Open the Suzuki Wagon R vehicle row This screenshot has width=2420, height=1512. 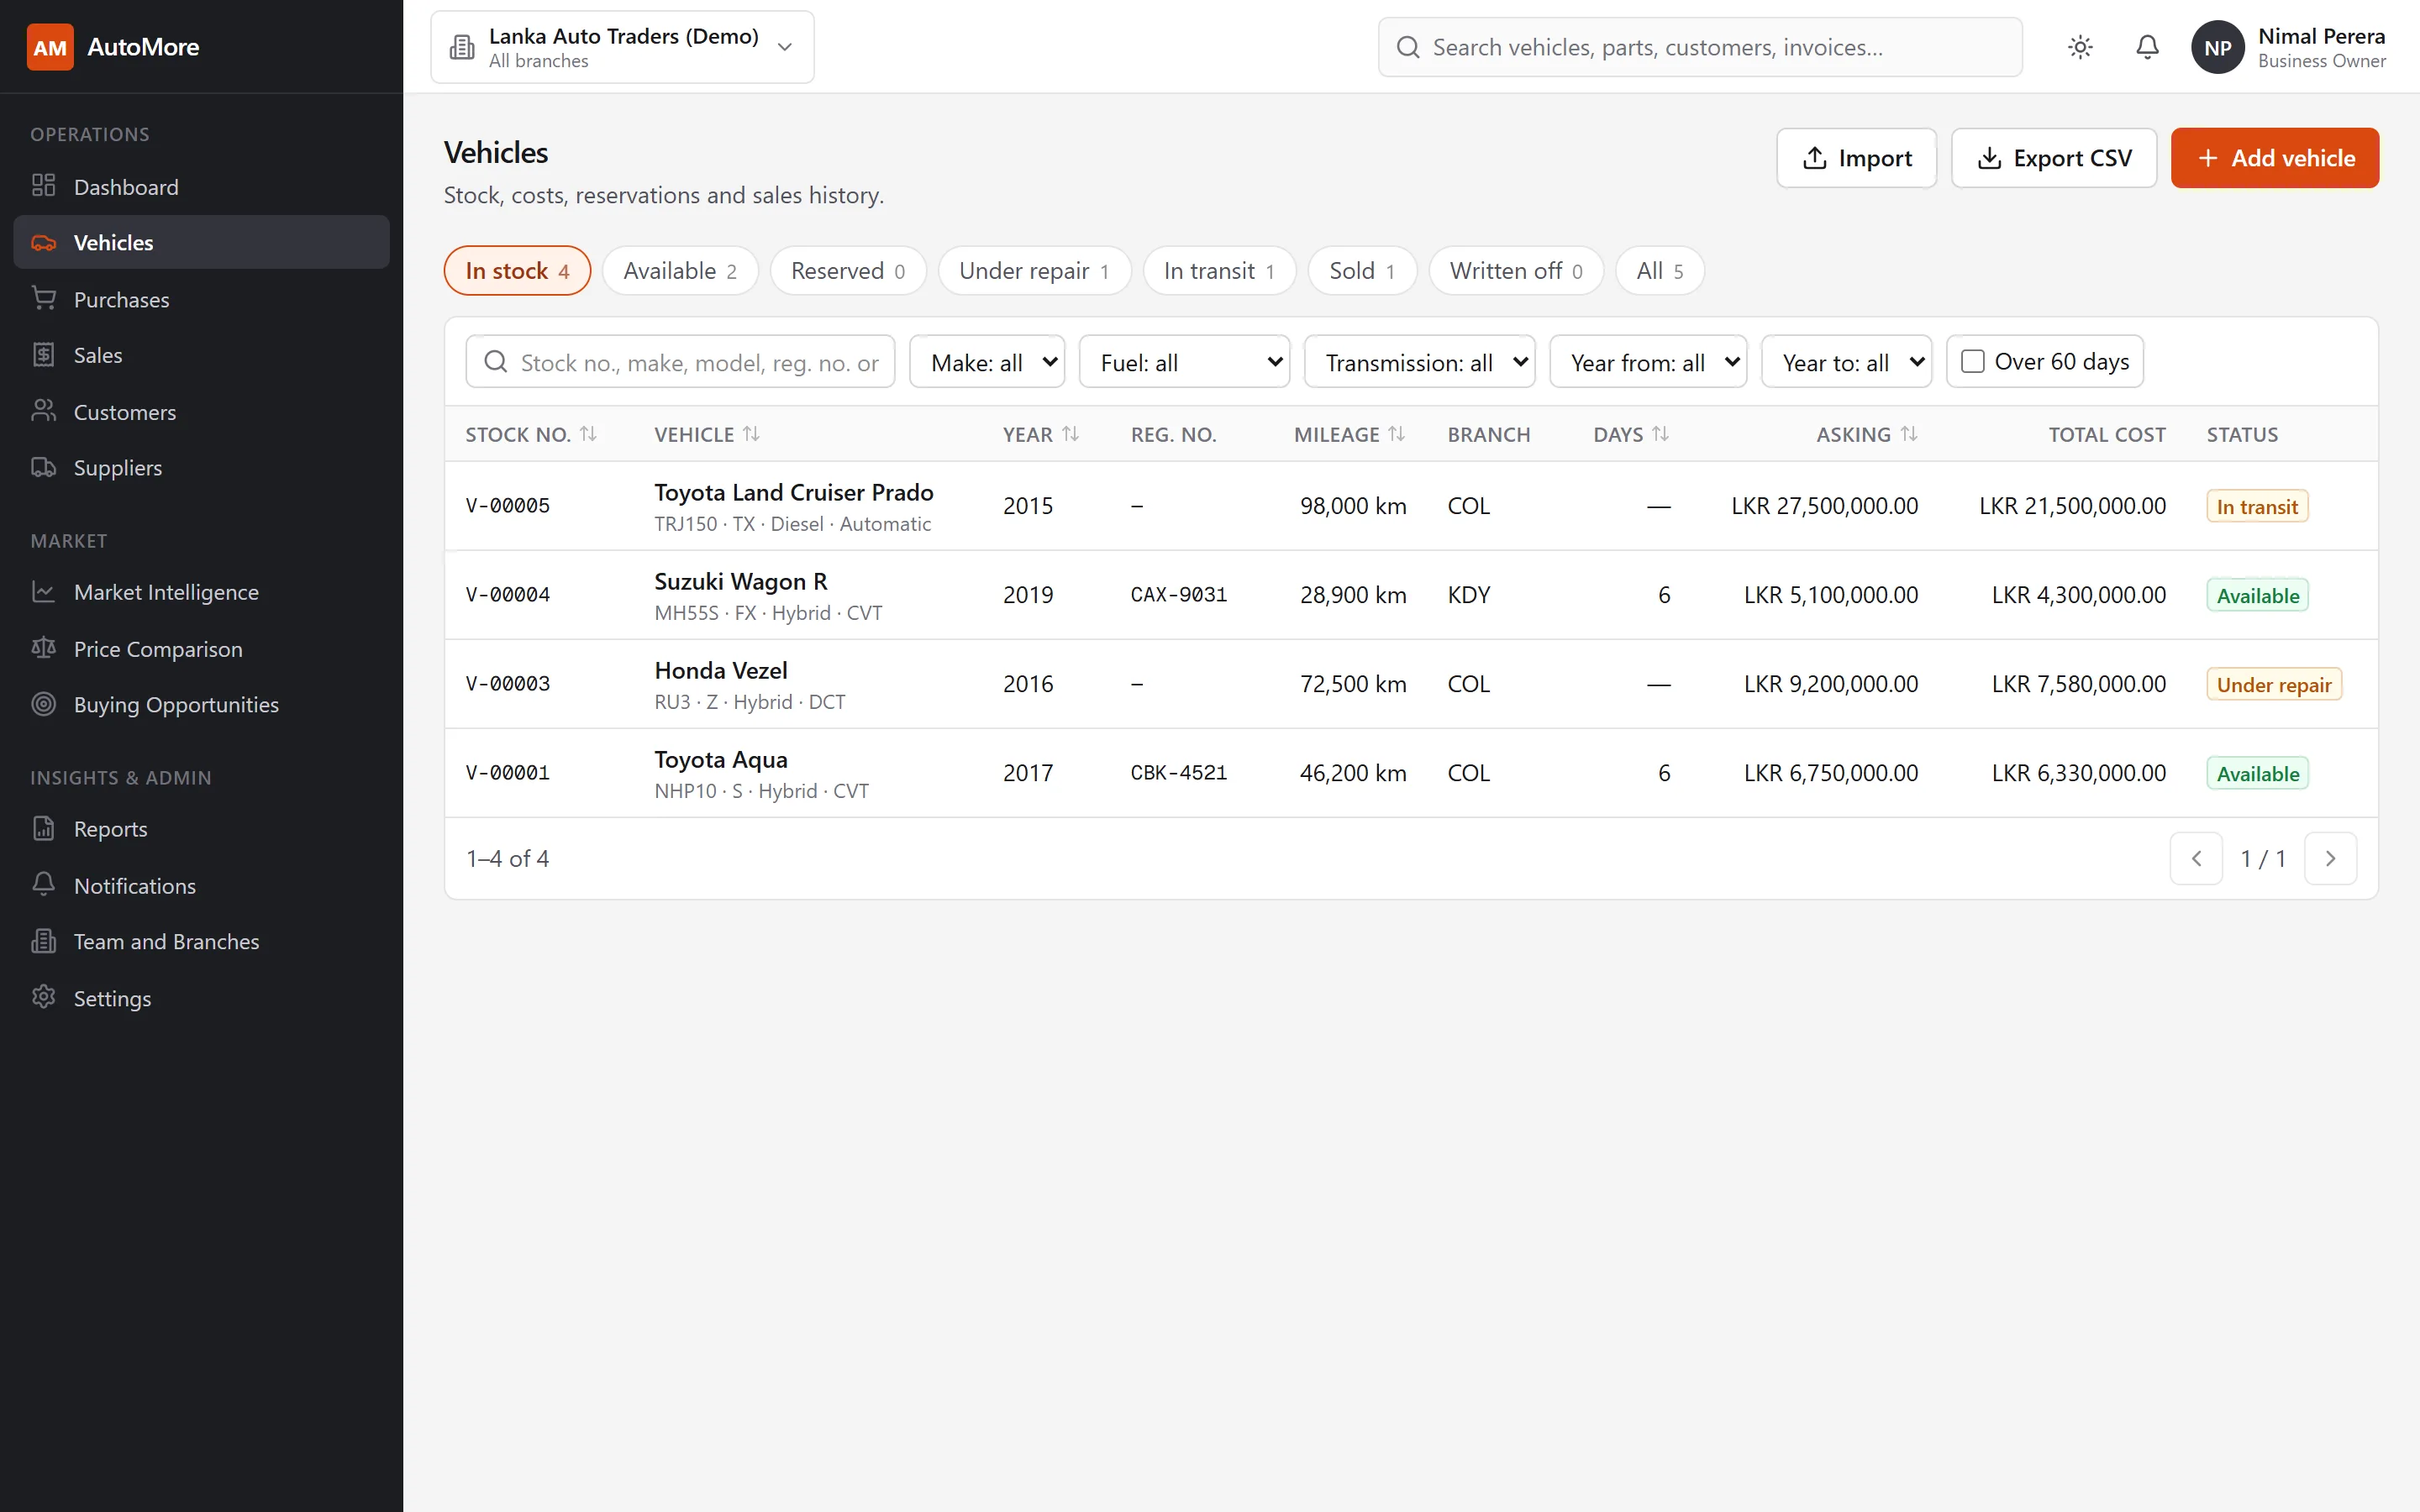pos(1411,595)
